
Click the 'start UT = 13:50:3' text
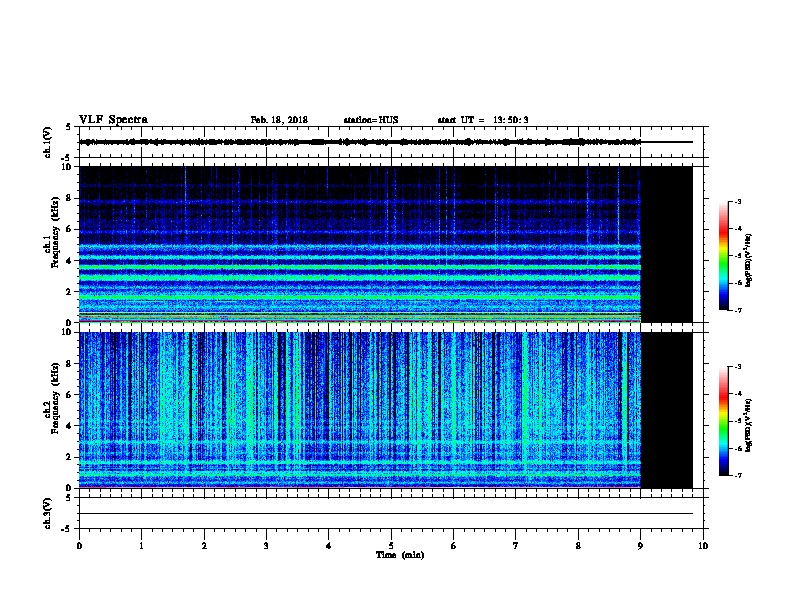[483, 120]
